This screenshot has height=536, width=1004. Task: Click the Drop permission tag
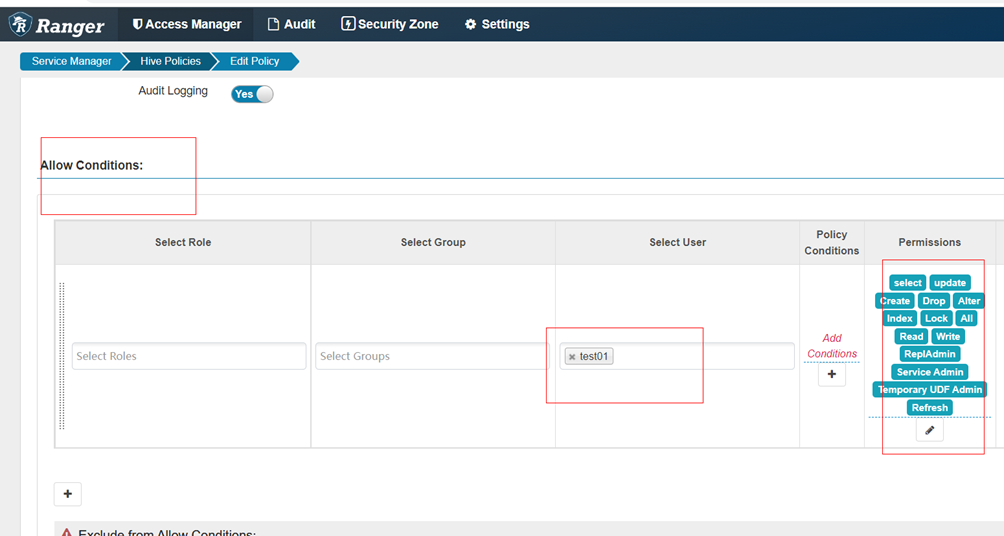pos(934,300)
